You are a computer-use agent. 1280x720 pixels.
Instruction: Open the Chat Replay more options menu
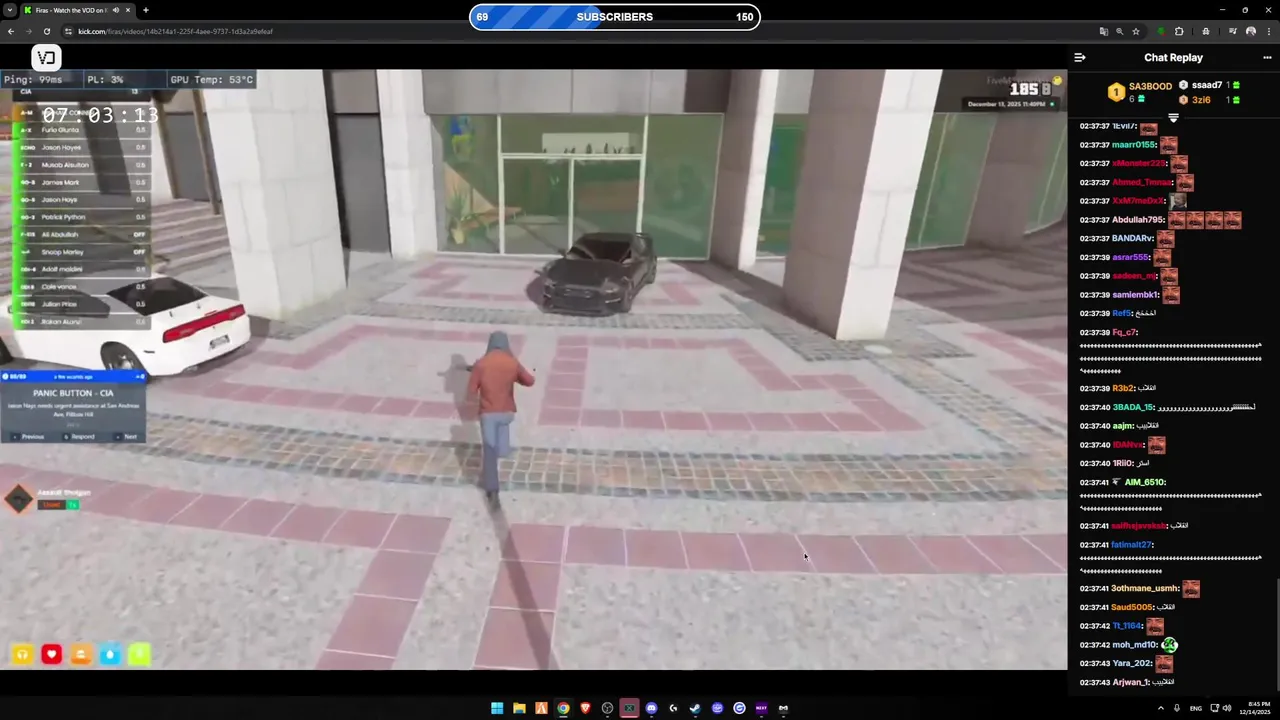coord(1267,58)
